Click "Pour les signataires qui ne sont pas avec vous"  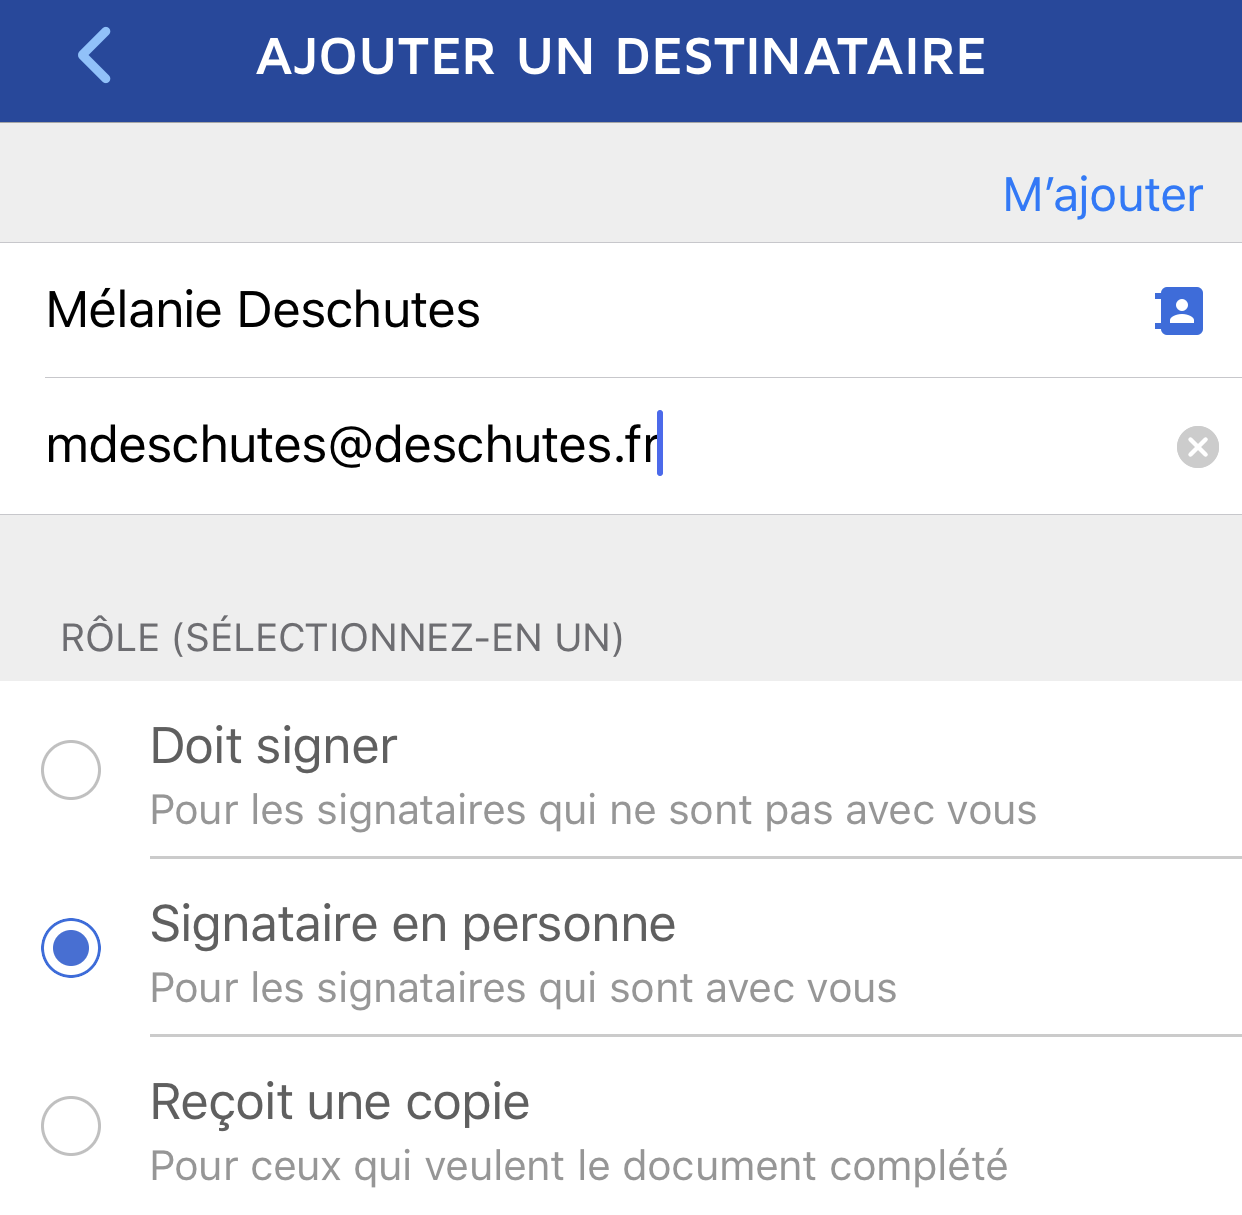[592, 811]
